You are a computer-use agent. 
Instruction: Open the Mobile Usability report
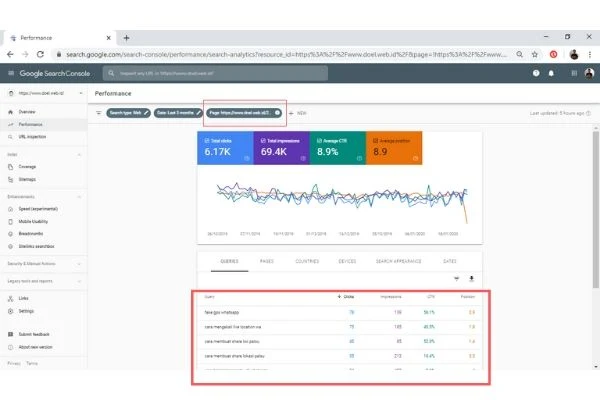point(33,222)
